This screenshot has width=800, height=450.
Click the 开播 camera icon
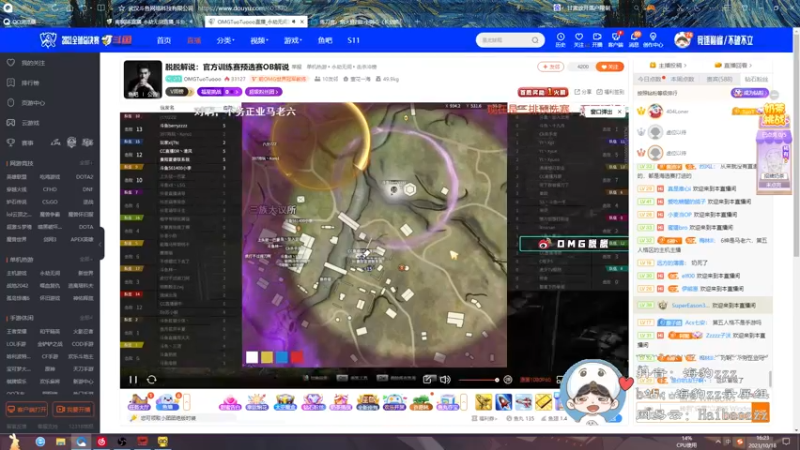click(x=597, y=40)
